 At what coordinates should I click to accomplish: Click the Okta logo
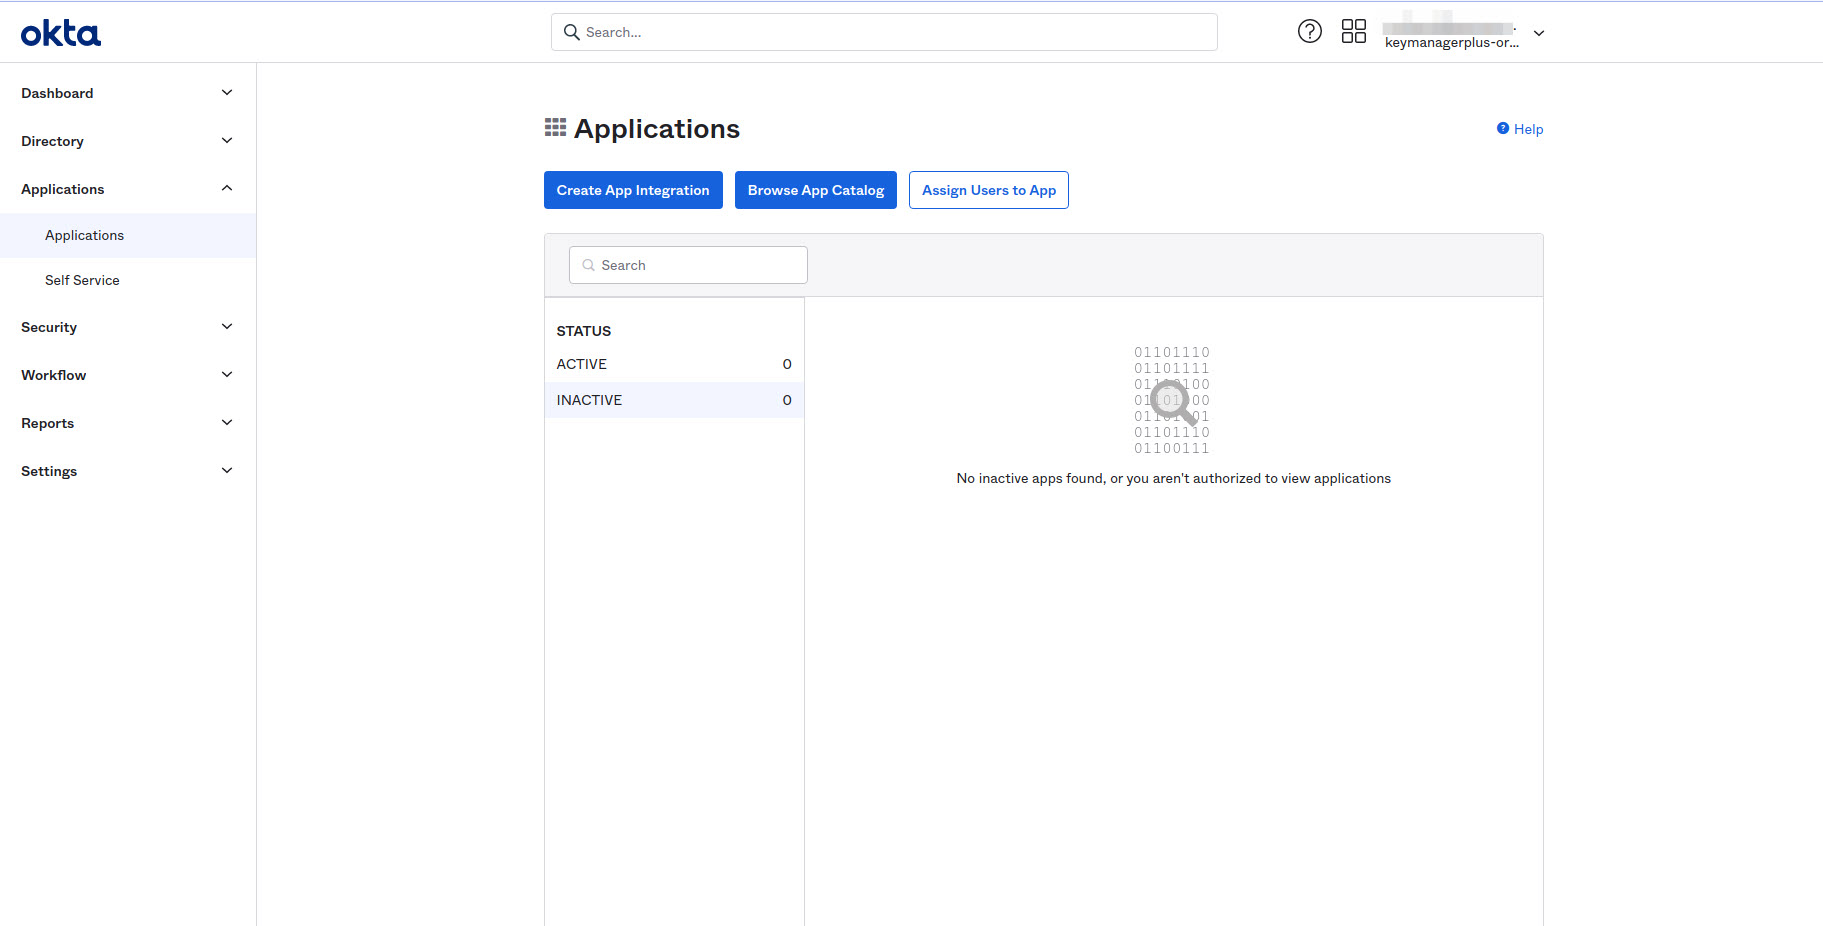click(60, 32)
